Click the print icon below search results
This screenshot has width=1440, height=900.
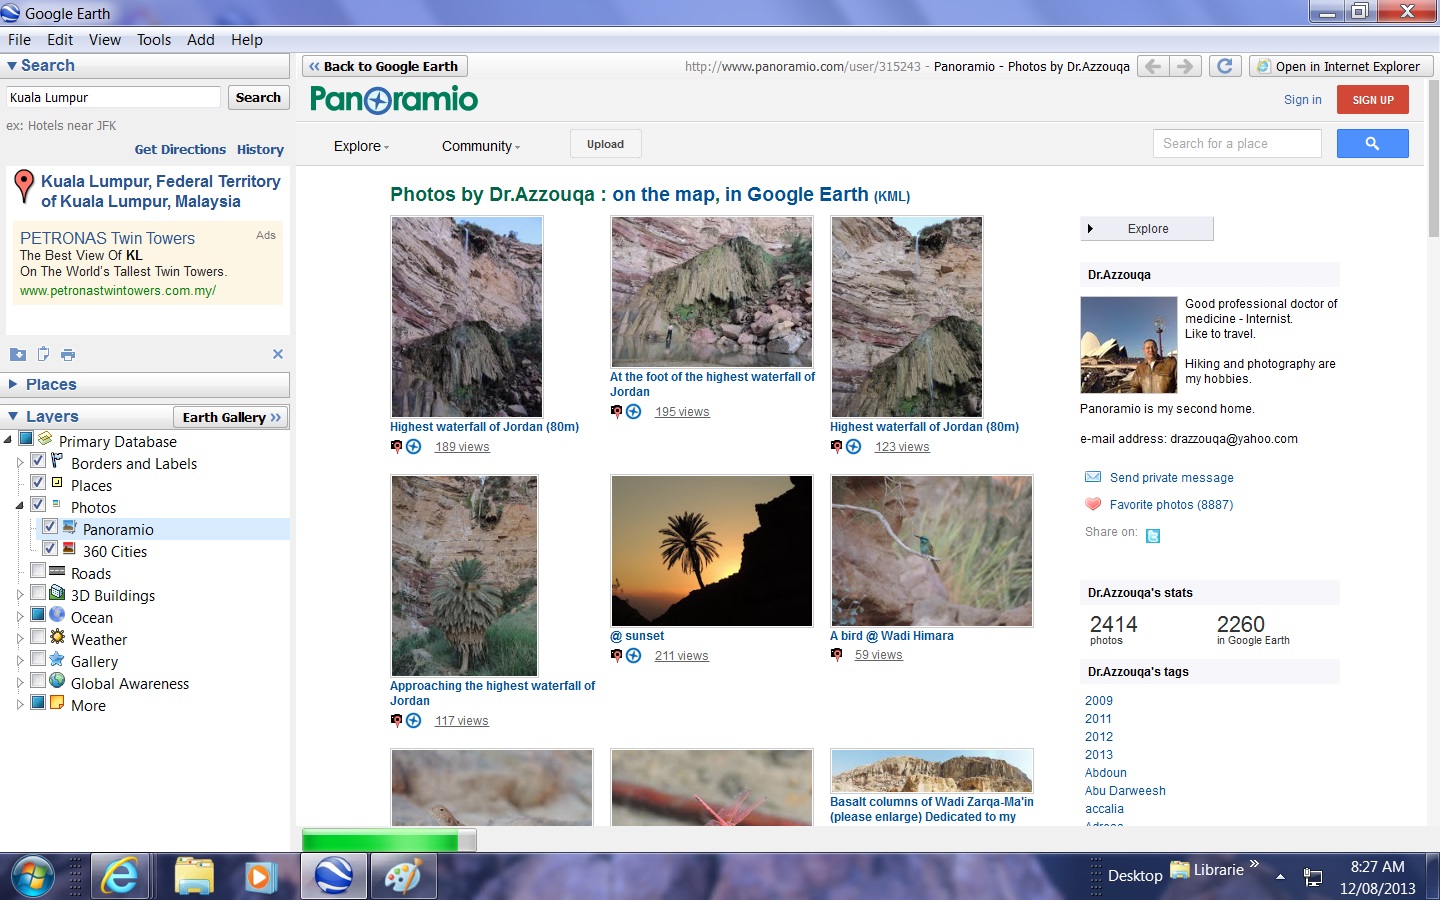point(68,354)
